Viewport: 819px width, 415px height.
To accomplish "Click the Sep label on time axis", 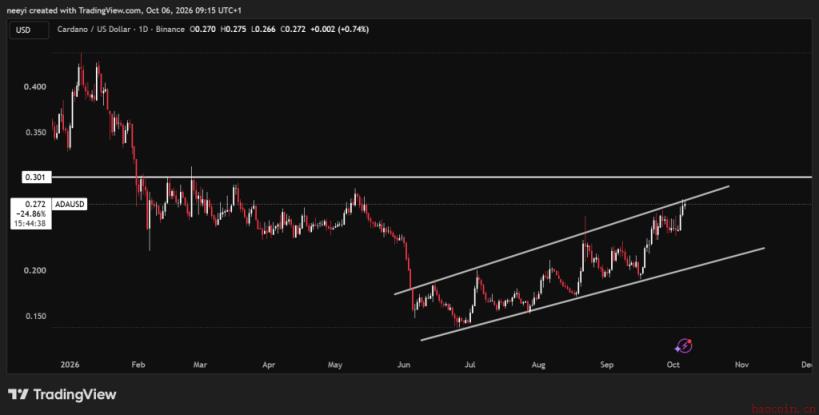I will 606,365.
